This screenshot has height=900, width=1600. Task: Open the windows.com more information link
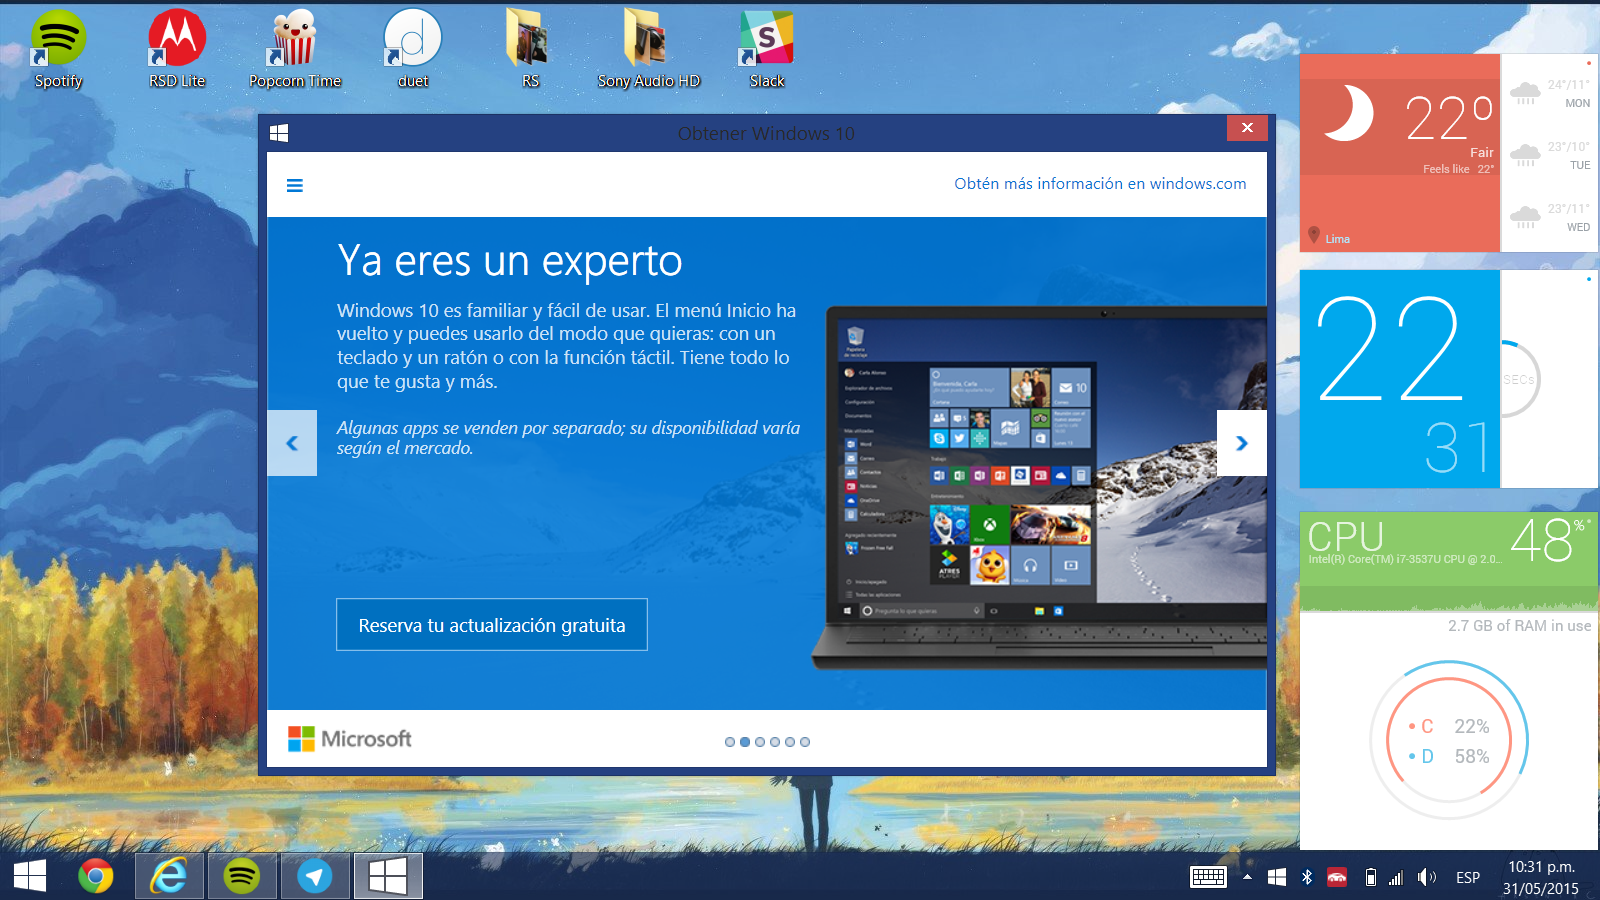point(1100,184)
